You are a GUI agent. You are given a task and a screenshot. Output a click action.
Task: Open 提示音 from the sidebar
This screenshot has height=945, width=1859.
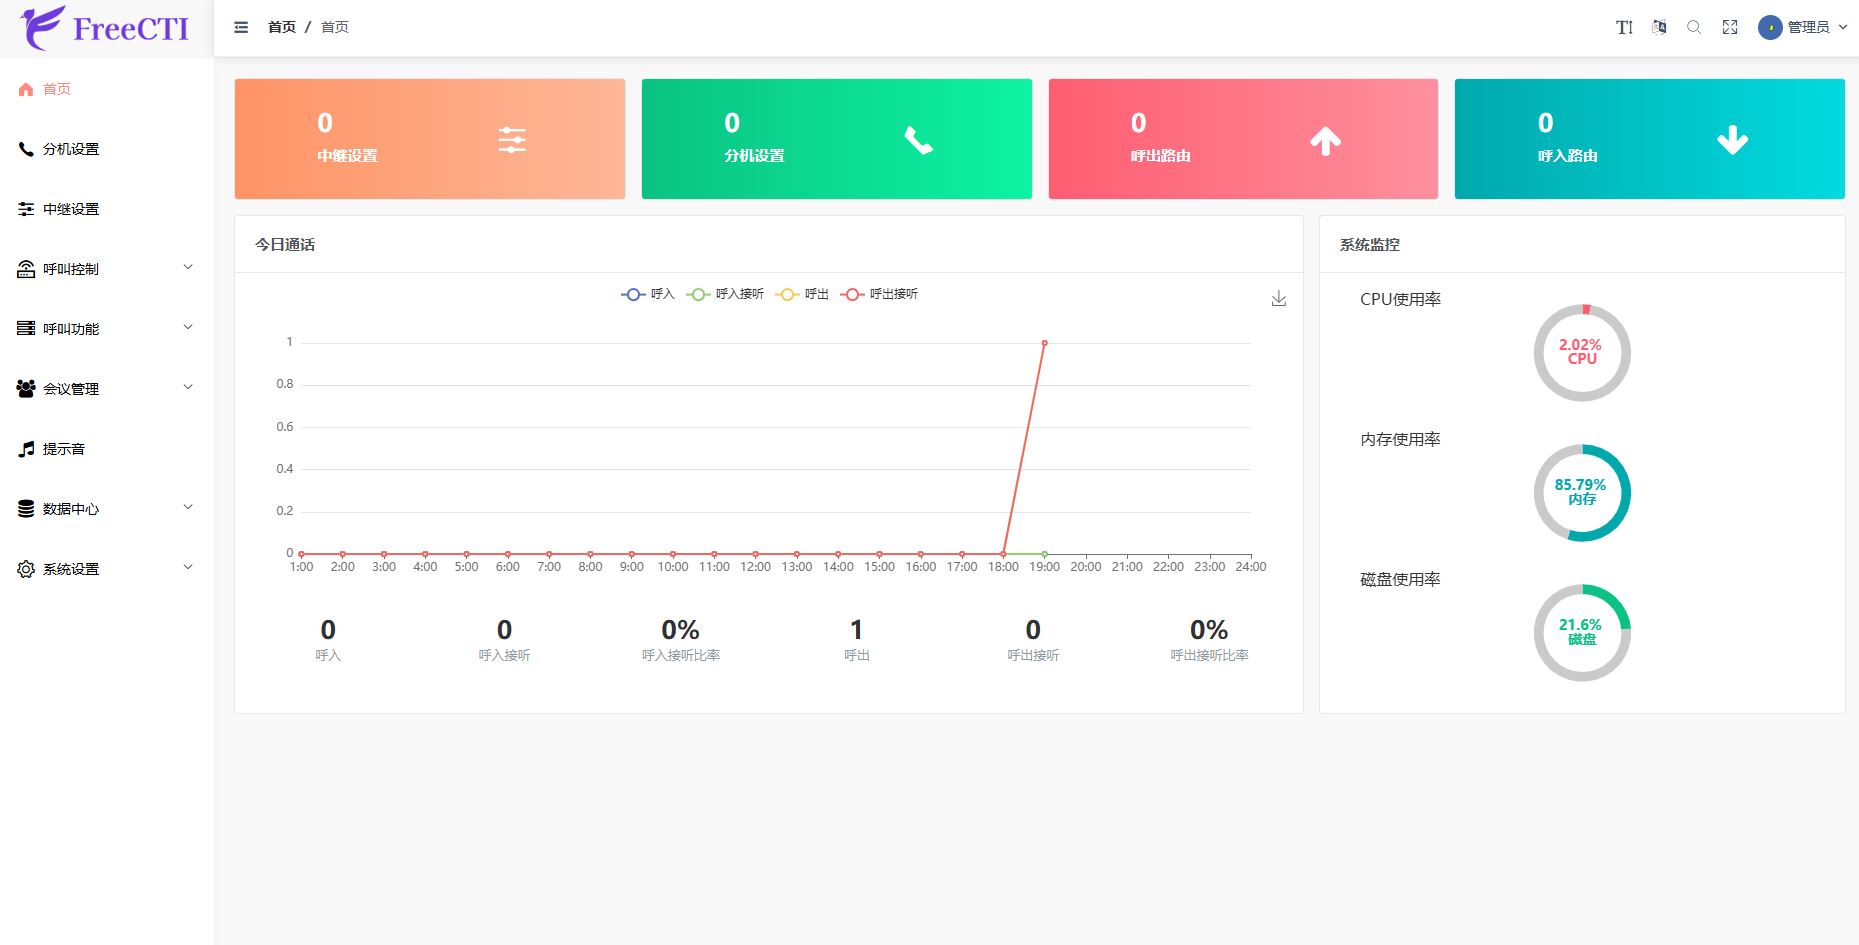tap(64, 449)
